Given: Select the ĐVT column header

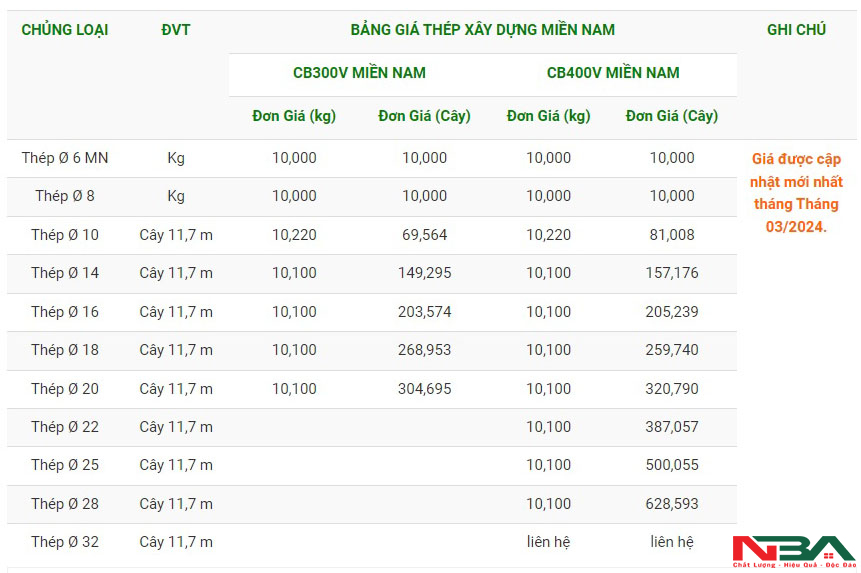Looking at the screenshot, I should click(x=176, y=30).
